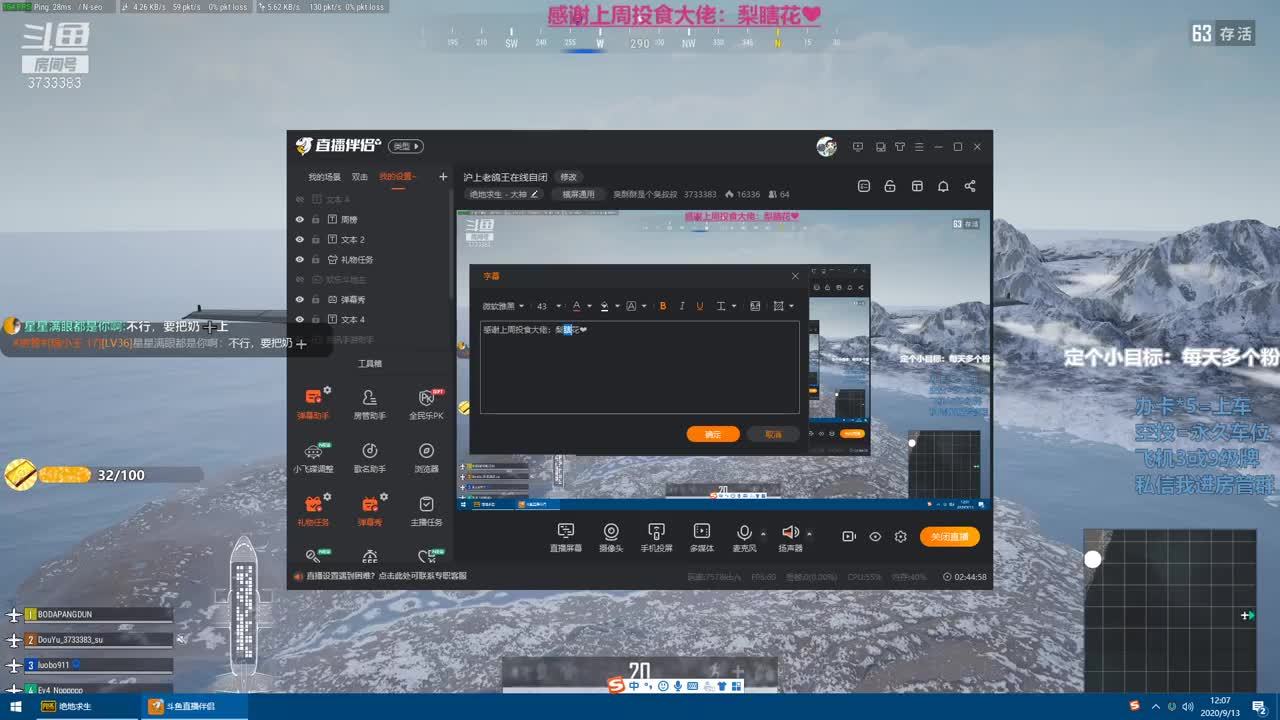Confirm subtitle with the 确定 button
The width and height of the screenshot is (1280, 720).
(713, 434)
